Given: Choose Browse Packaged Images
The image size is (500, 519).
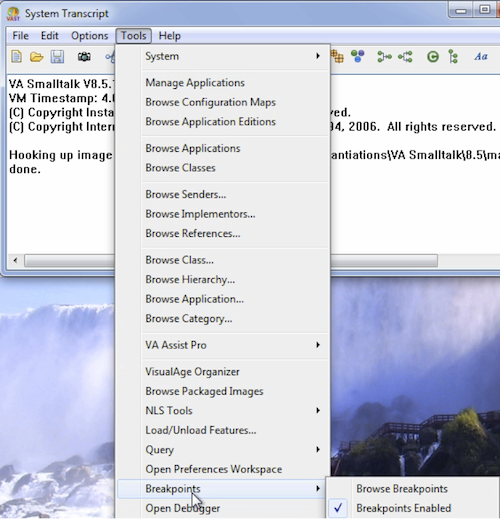Looking at the screenshot, I should [x=222, y=391].
